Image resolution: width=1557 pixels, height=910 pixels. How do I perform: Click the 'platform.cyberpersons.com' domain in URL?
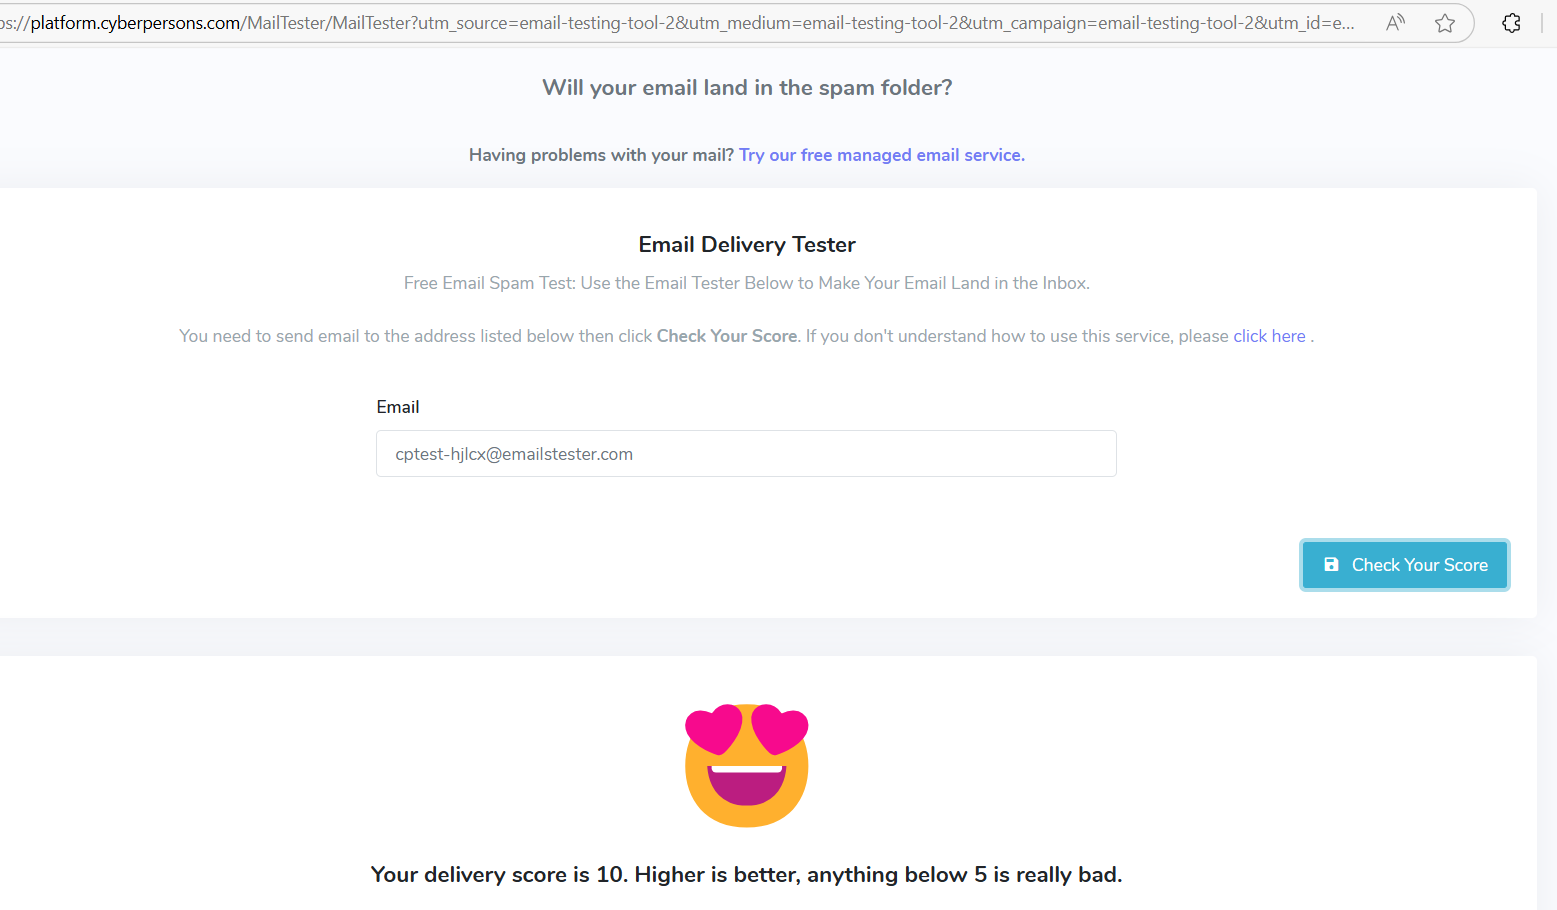tap(136, 23)
